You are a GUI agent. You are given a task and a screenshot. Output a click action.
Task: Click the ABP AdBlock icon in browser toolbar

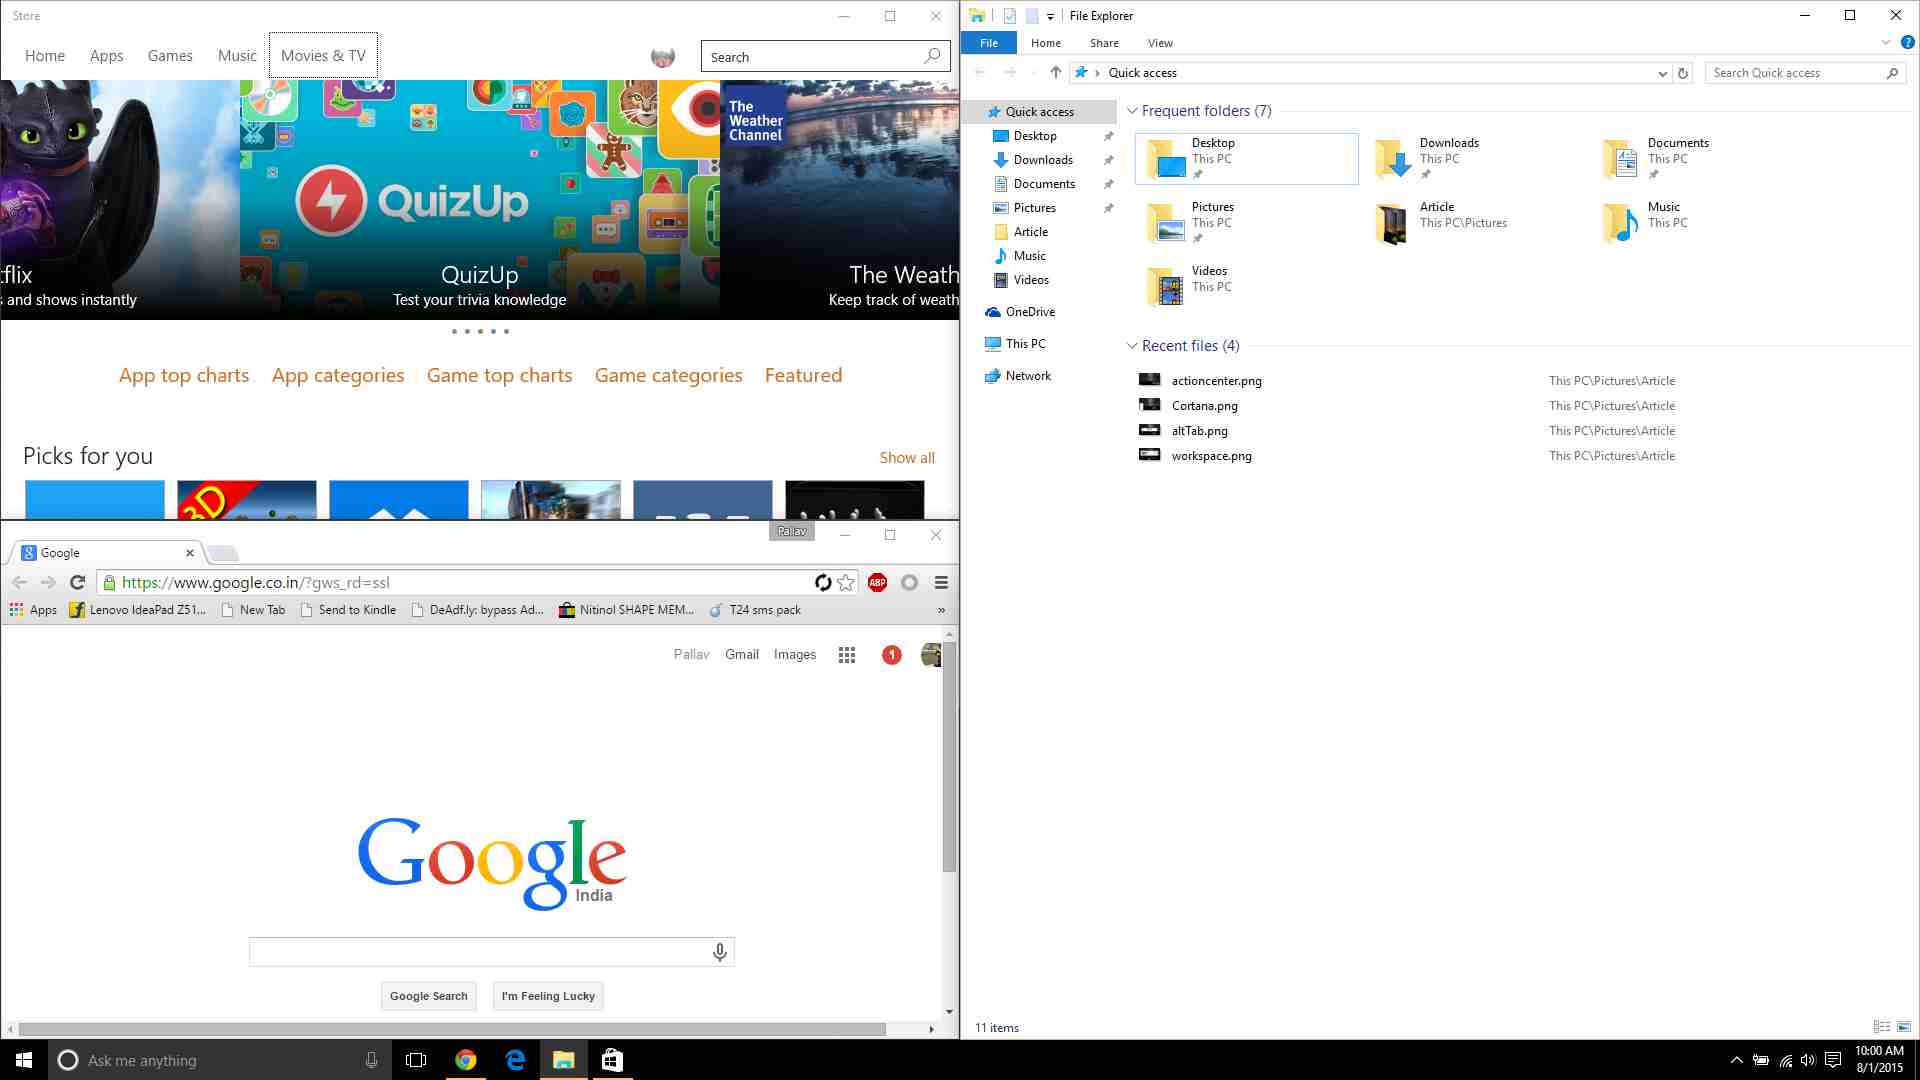pyautogui.click(x=877, y=582)
